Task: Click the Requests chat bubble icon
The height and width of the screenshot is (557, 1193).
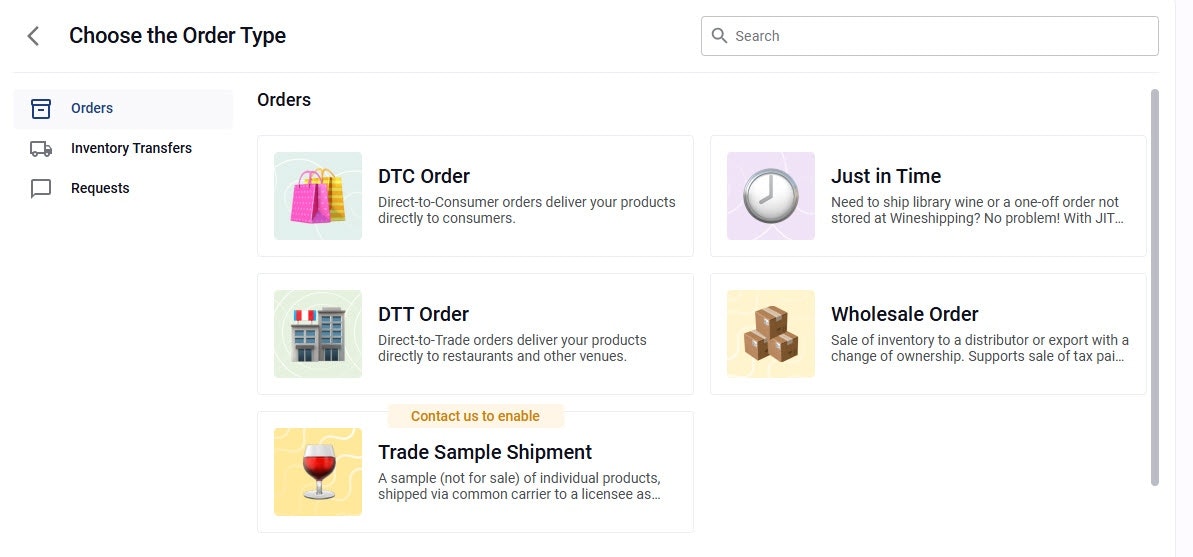Action: 41,189
